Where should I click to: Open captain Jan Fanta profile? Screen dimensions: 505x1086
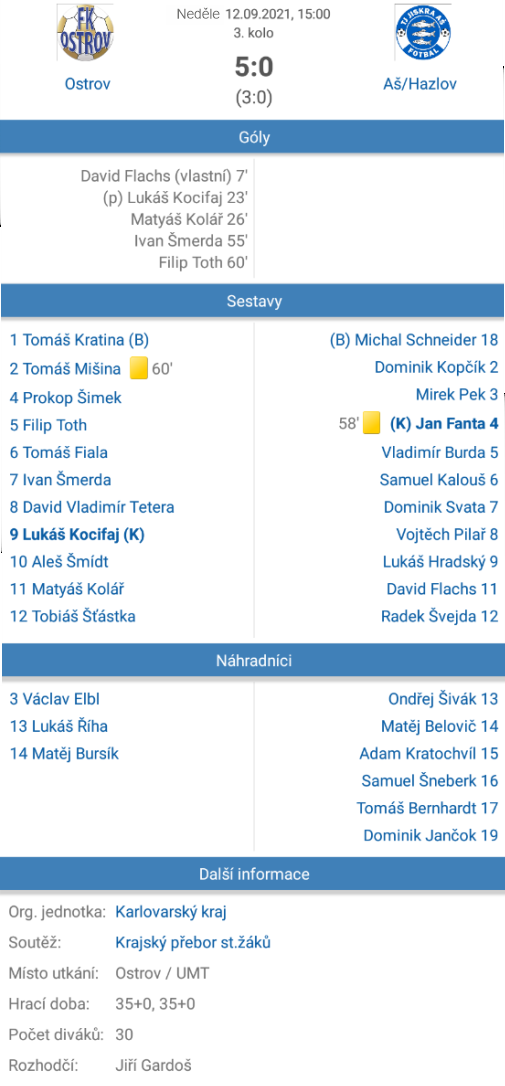pos(444,422)
